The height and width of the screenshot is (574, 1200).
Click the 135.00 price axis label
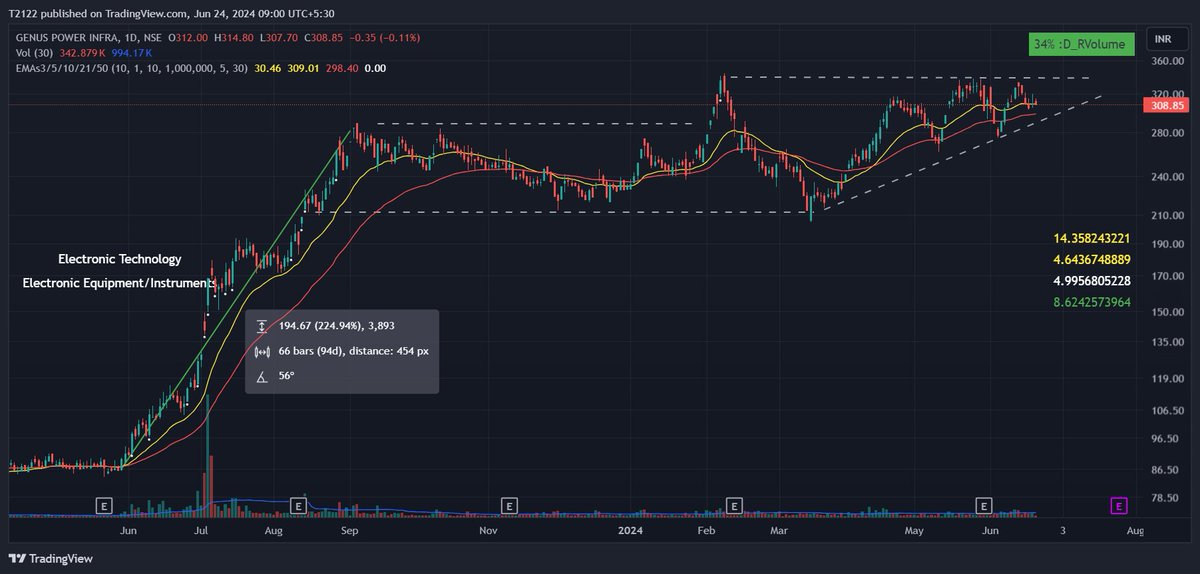click(x=1166, y=342)
